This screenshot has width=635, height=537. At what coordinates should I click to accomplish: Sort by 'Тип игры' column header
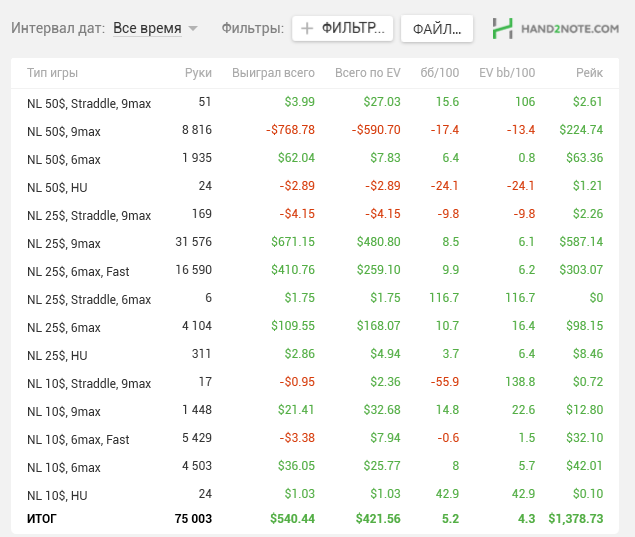52,73
